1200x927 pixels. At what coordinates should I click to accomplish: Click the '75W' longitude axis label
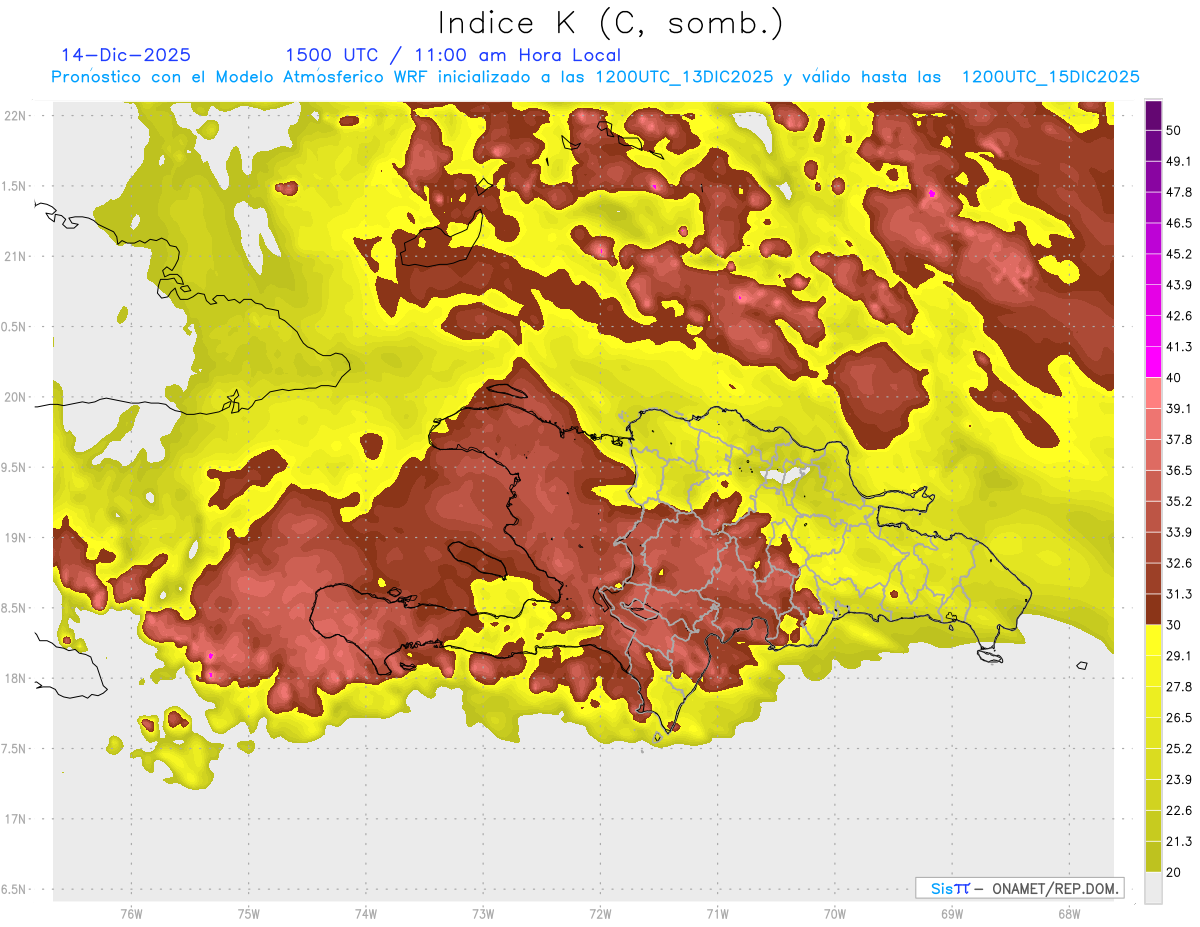248,915
